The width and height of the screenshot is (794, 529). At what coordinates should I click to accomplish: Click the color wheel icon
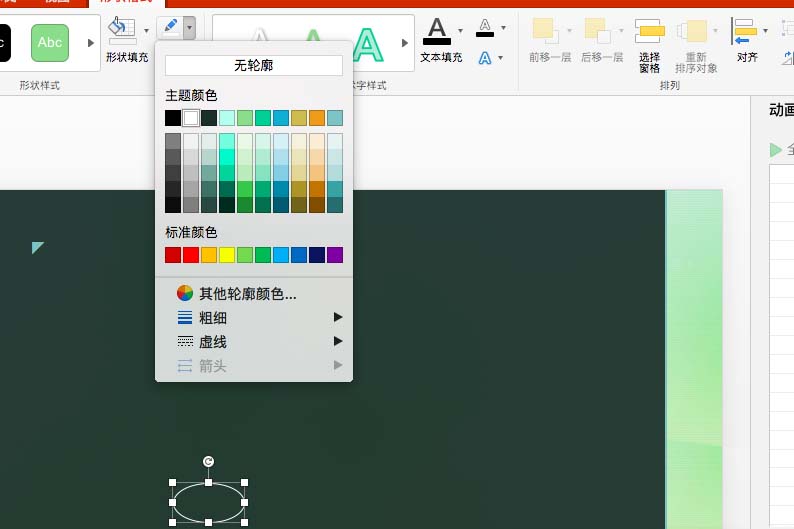click(185, 293)
